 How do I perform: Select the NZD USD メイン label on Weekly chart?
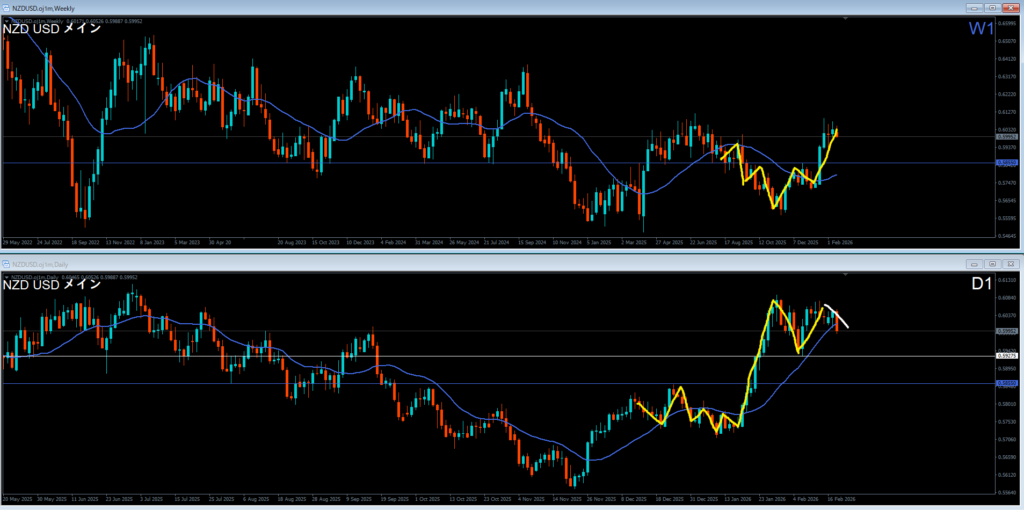pyautogui.click(x=52, y=28)
